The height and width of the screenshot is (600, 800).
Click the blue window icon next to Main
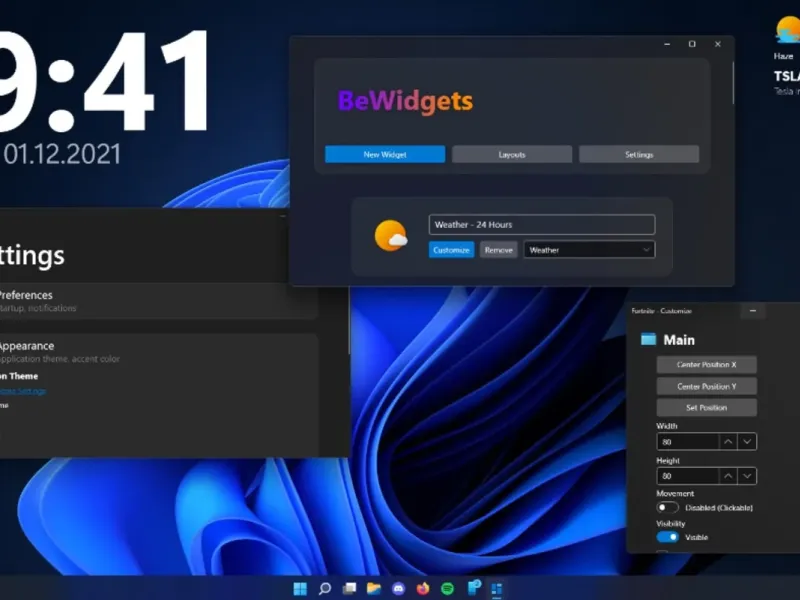(648, 339)
